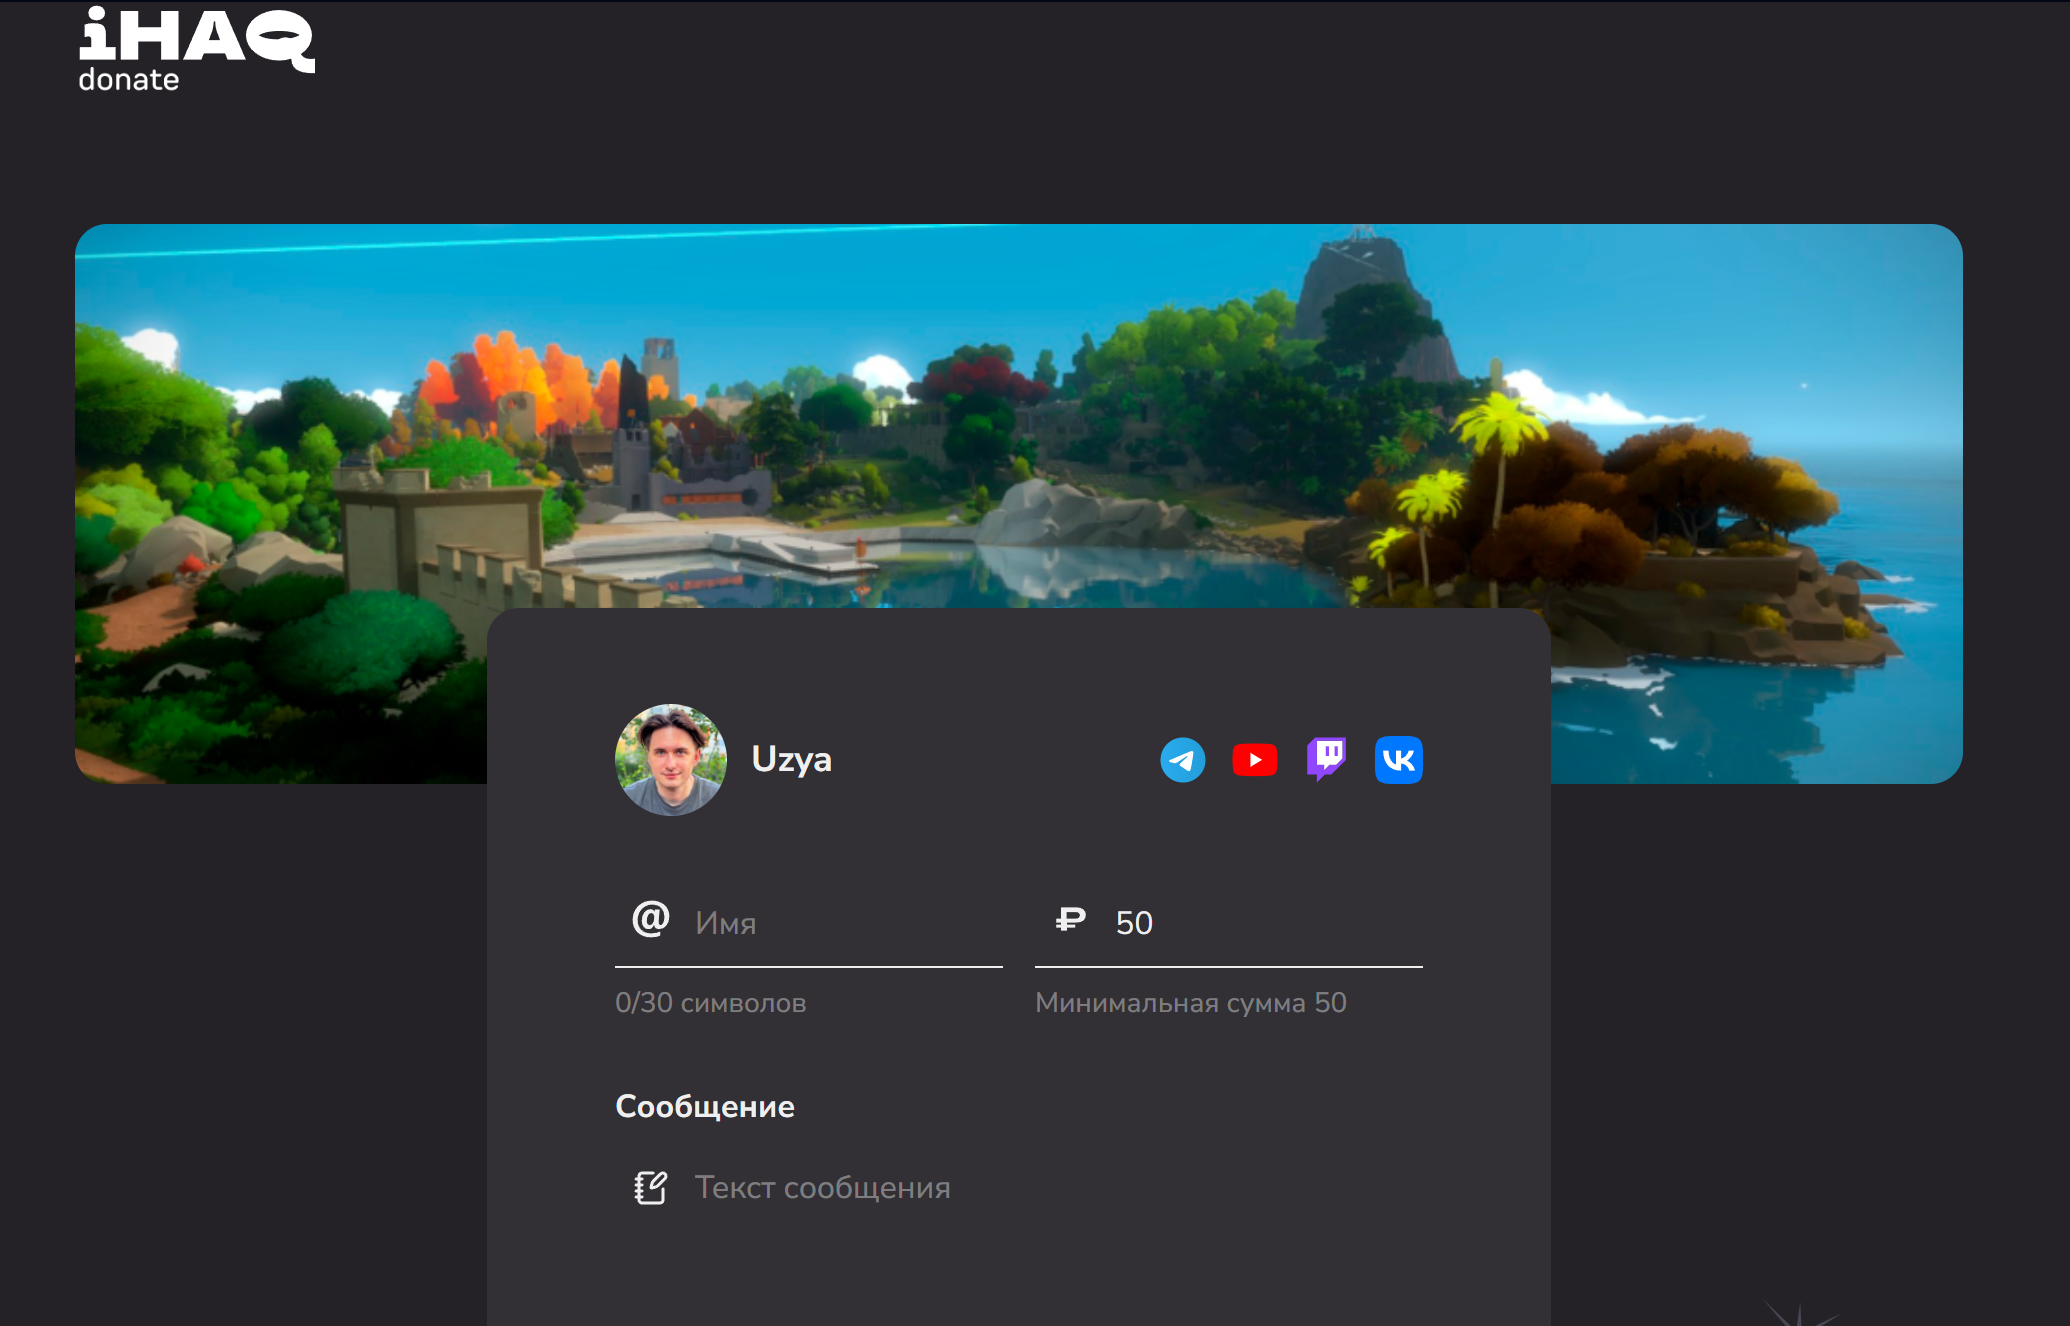Click the iHAQ logo
The image size is (2070, 1326).
click(196, 38)
